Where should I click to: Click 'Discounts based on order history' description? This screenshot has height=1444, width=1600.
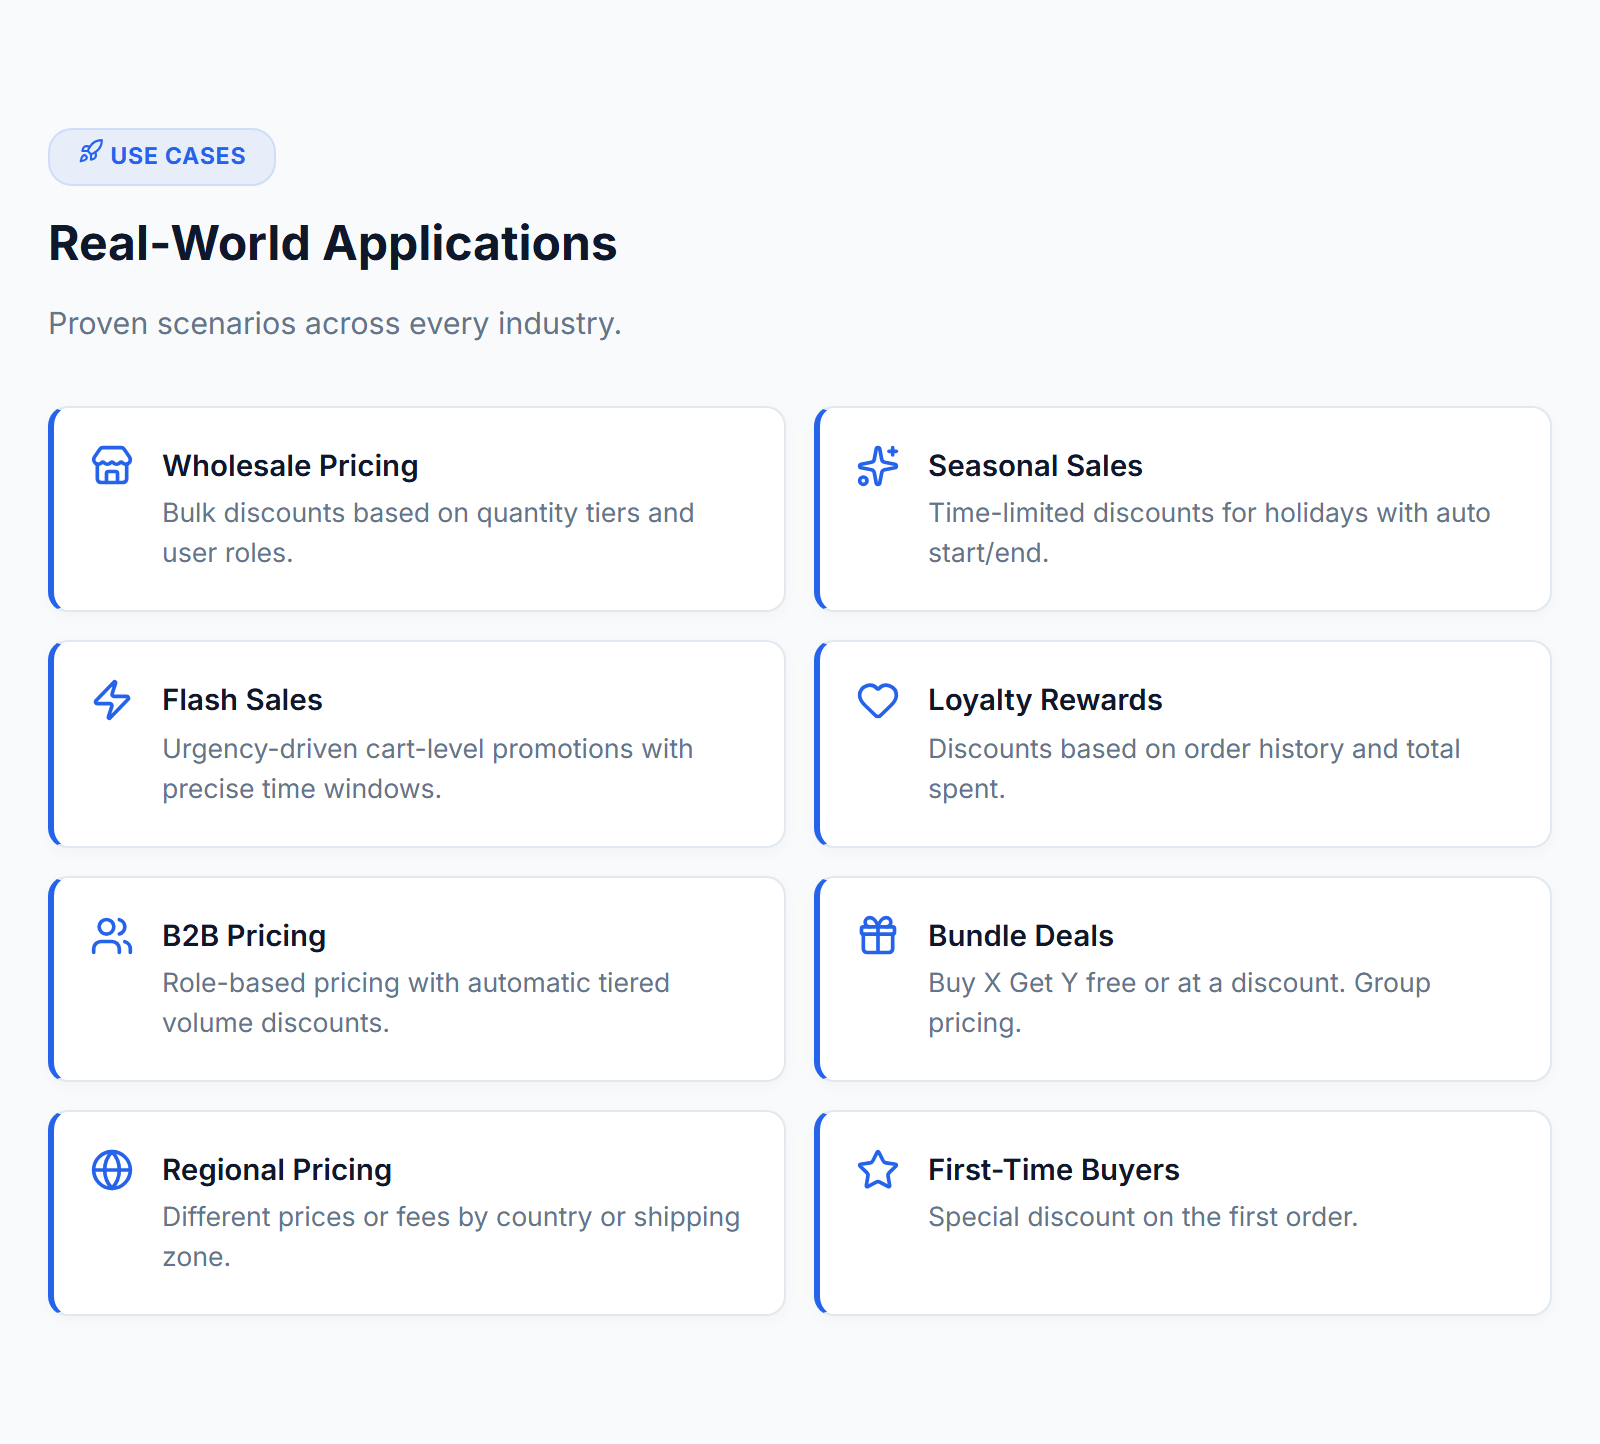tap(1194, 769)
